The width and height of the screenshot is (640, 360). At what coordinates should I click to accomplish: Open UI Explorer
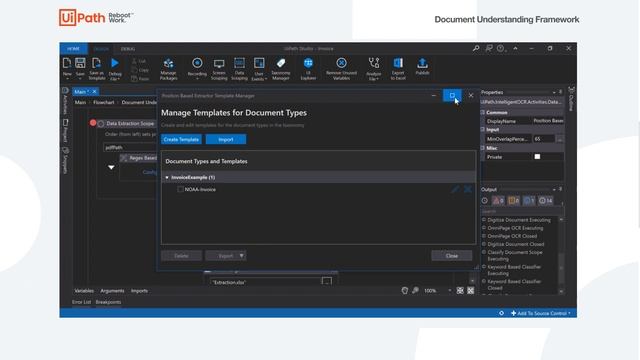[x=308, y=68]
